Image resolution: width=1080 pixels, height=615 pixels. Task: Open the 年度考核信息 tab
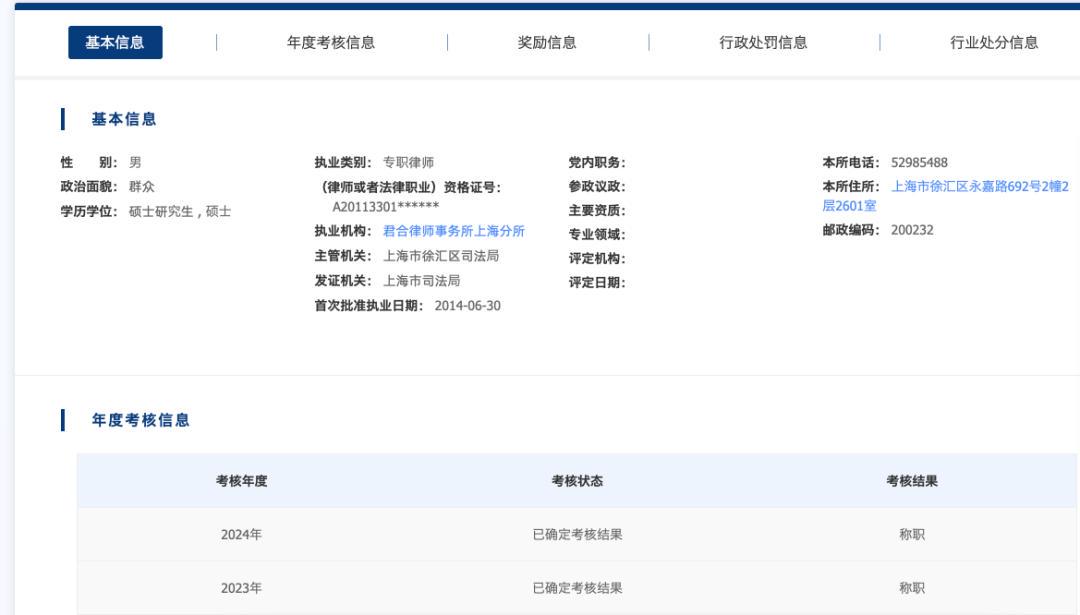(x=331, y=42)
